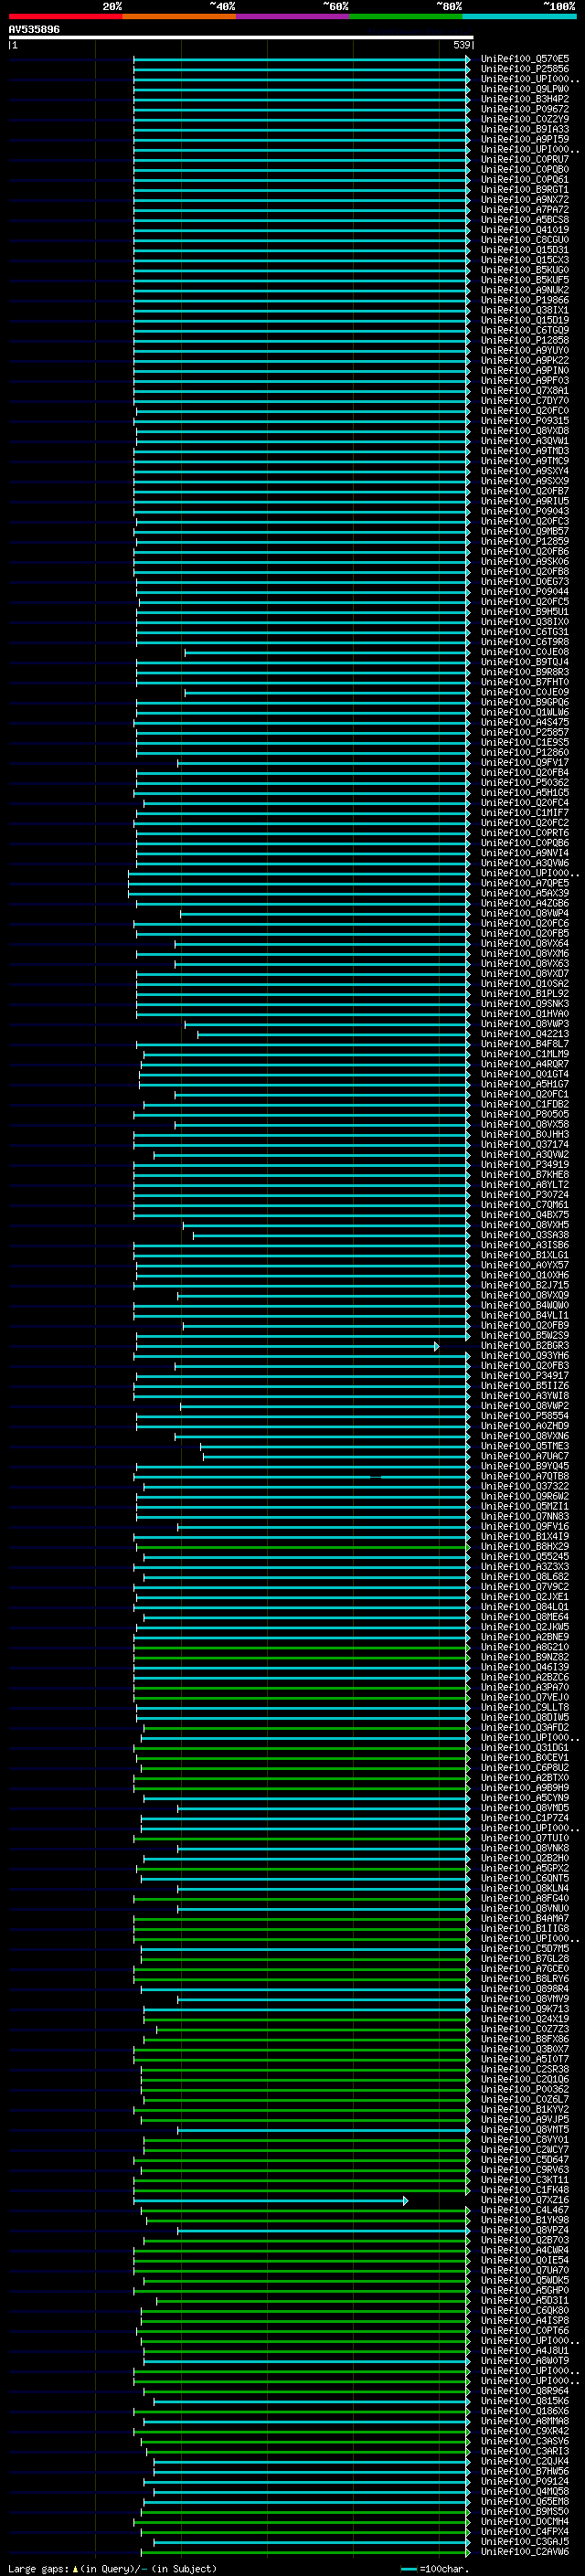The width and height of the screenshot is (585, 2576).
Task: Select the UniRef100_C0PRU7 label
Action: click(525, 160)
